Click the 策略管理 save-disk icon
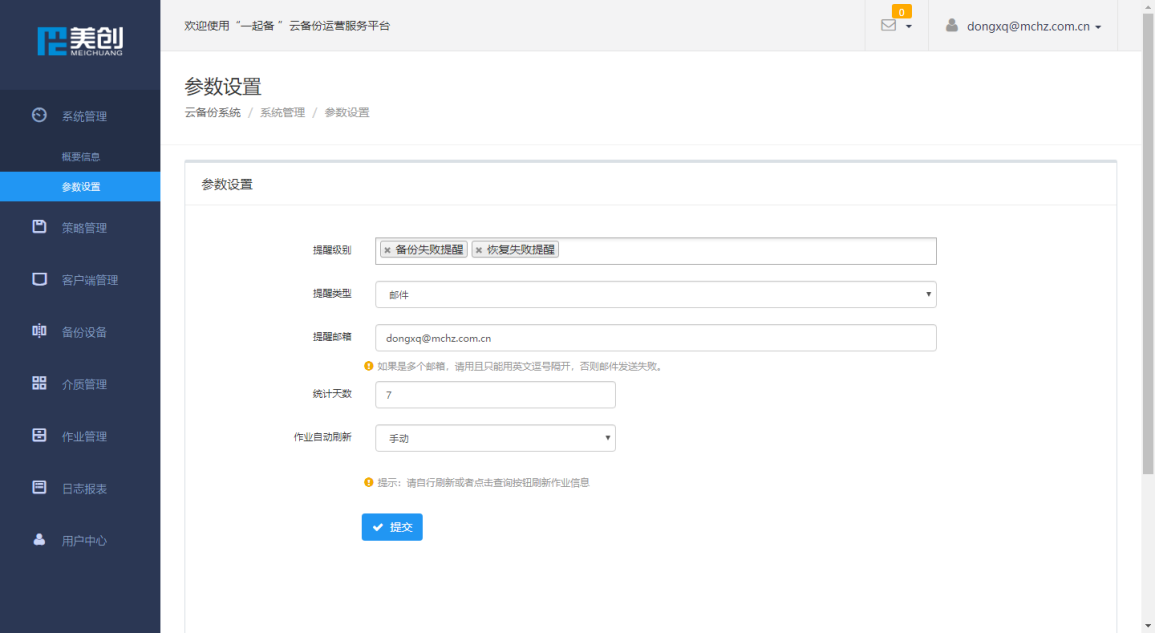Viewport: 1155px width, 633px height. 39,227
